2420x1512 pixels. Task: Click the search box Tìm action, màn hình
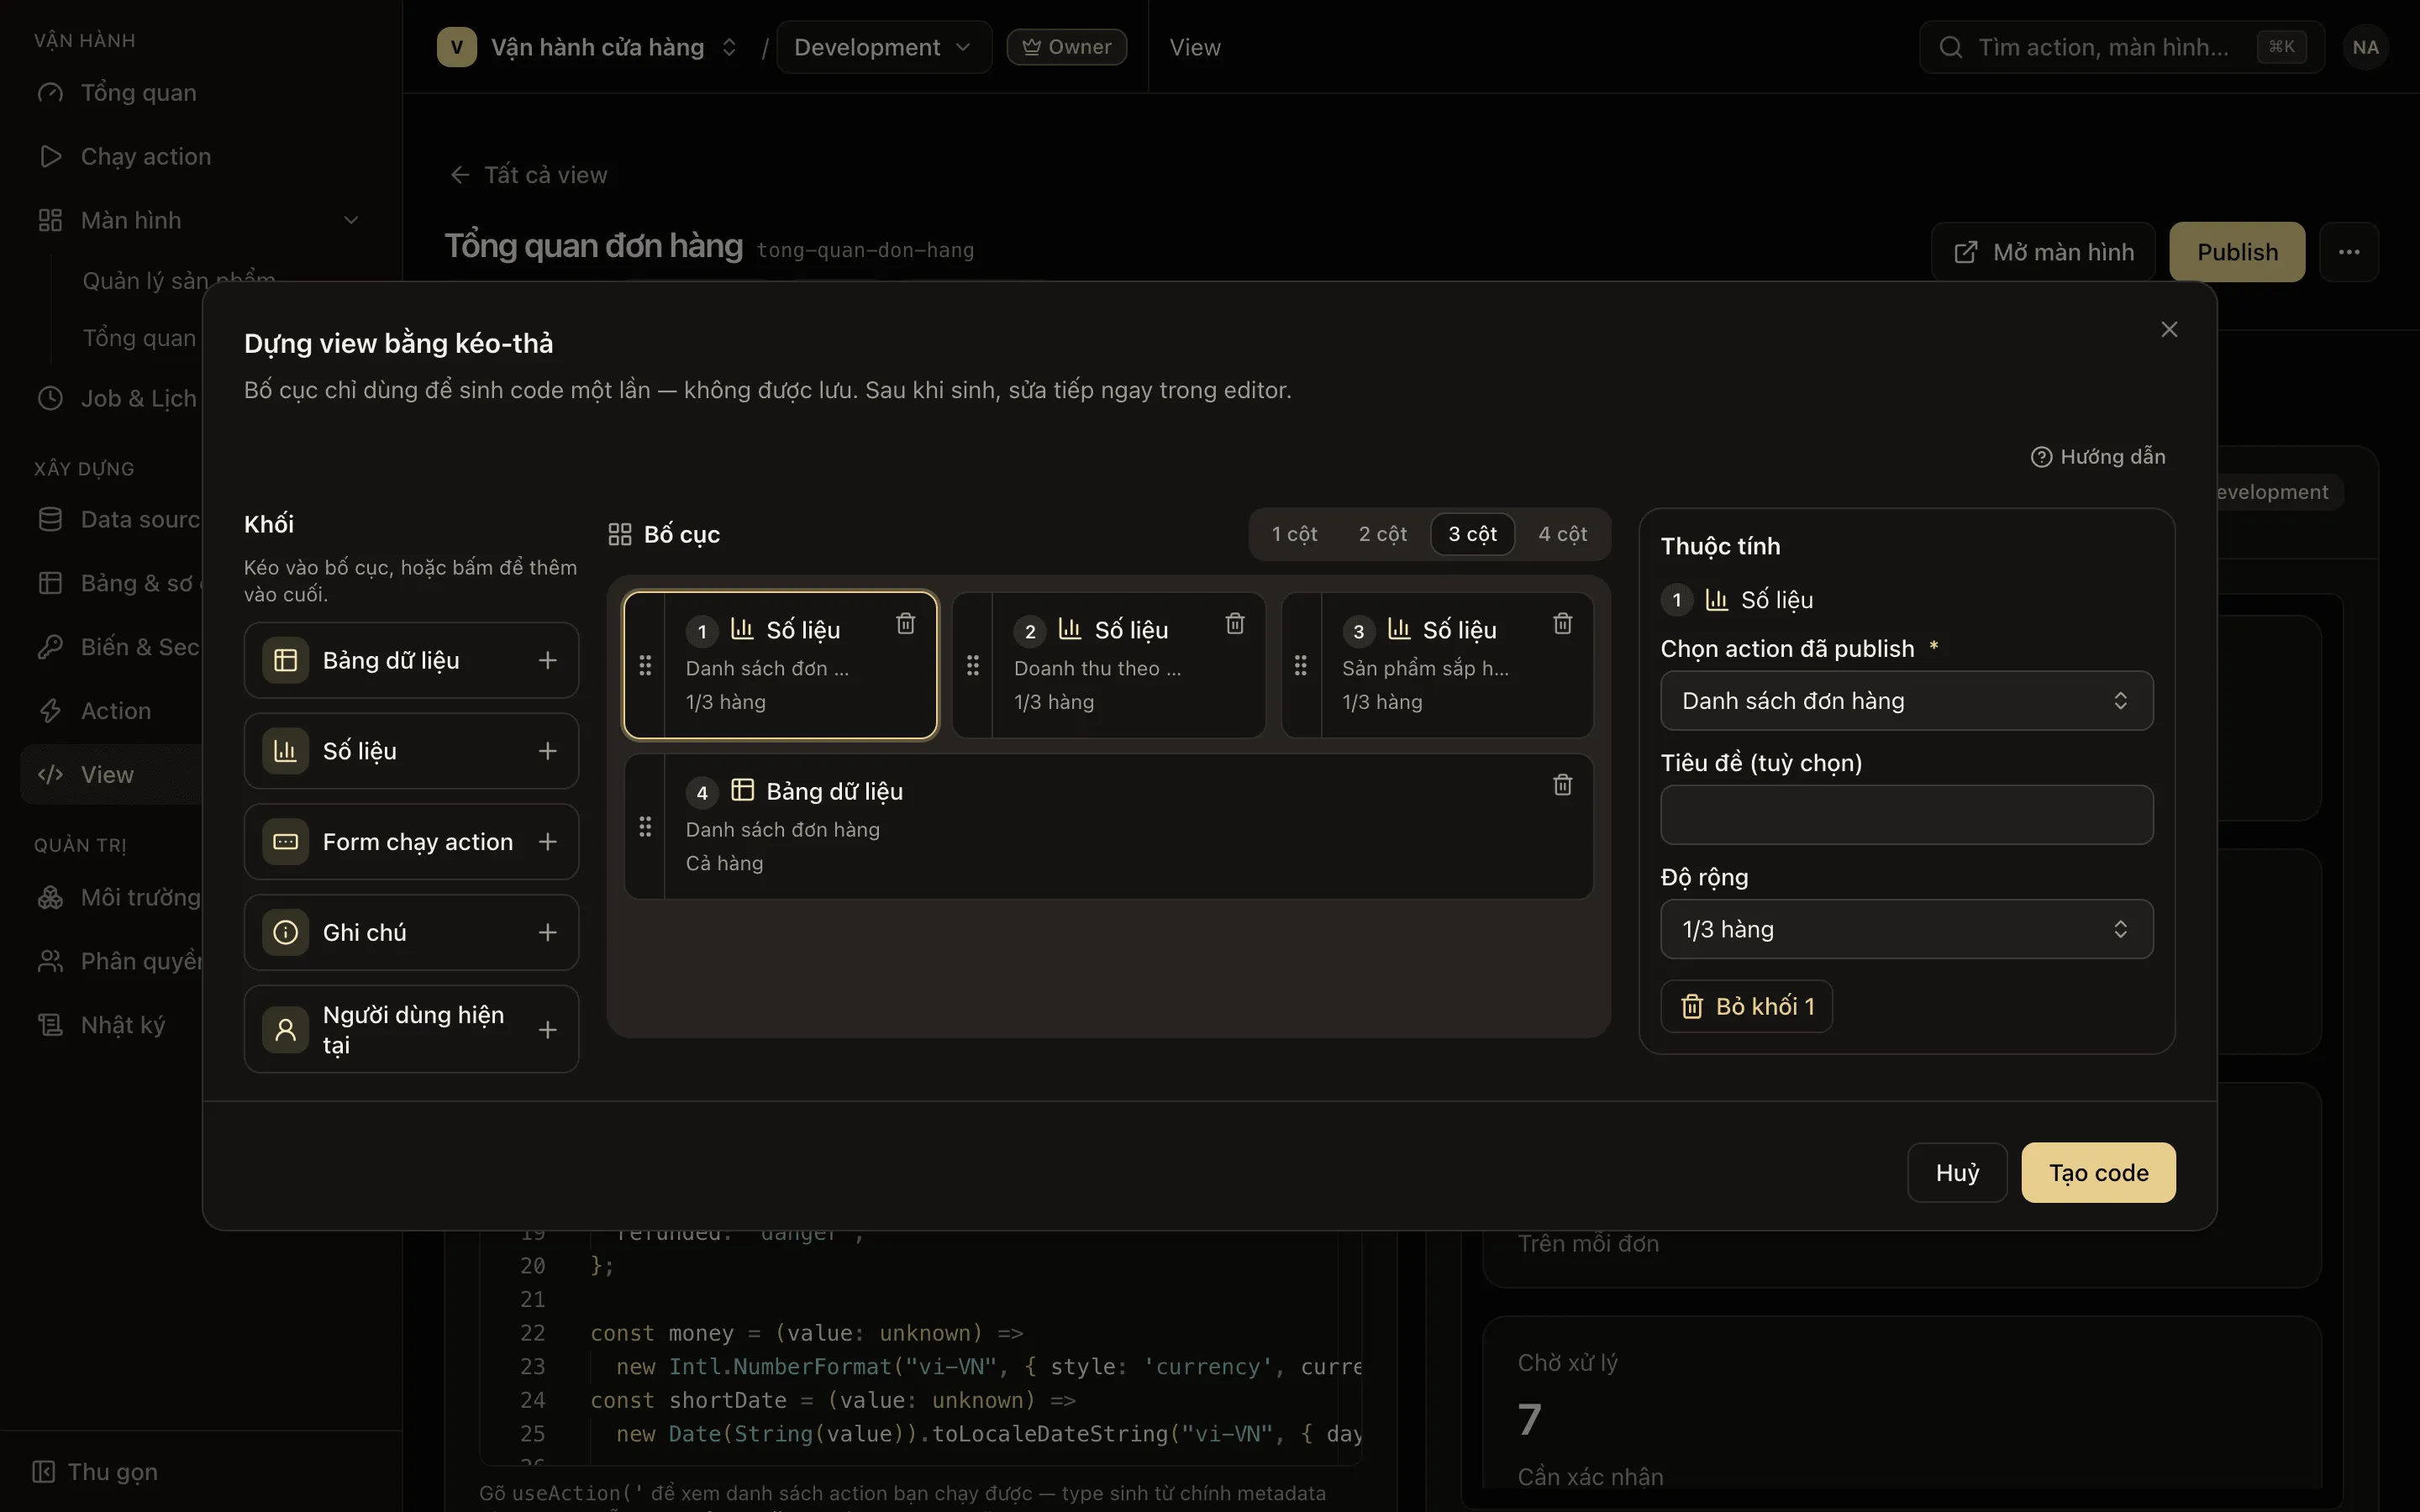(2121, 47)
